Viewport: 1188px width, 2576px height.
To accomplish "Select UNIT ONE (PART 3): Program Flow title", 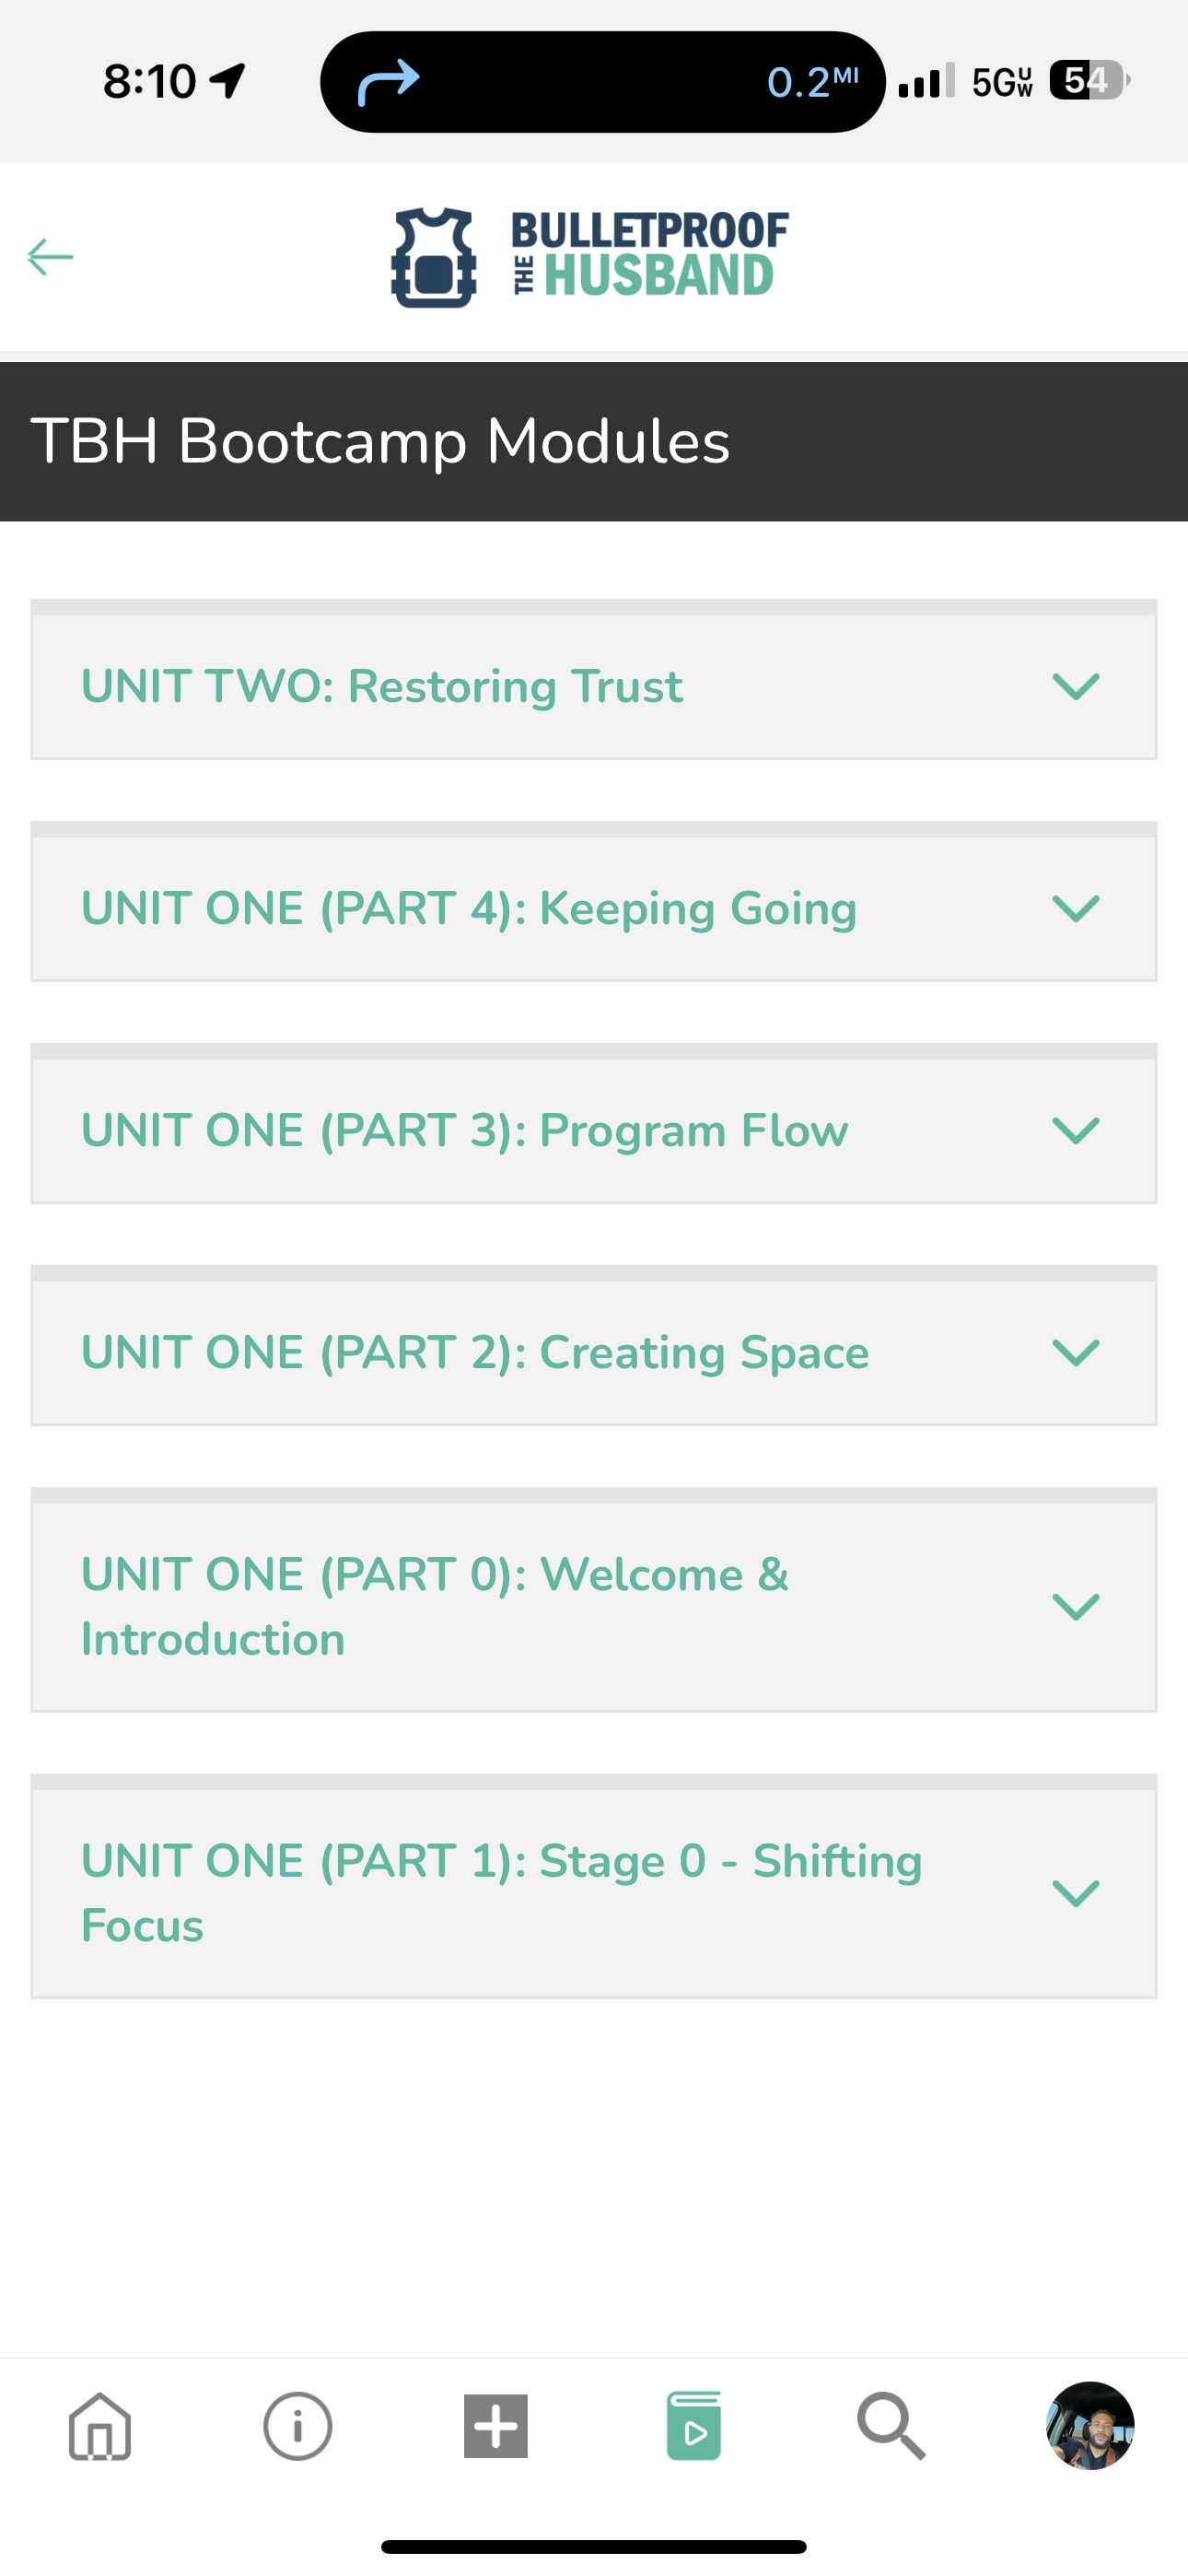I will [x=465, y=1131].
